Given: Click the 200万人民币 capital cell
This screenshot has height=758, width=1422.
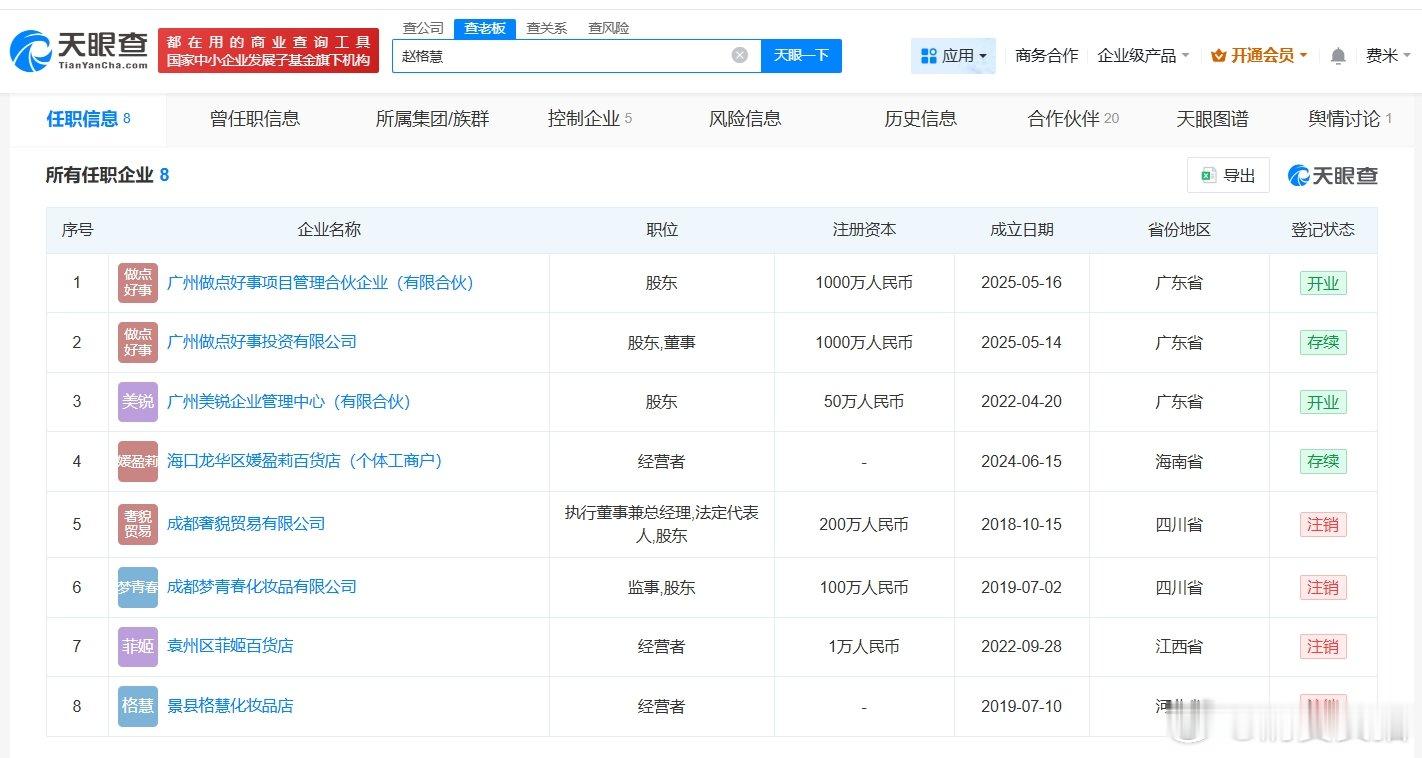Looking at the screenshot, I should (x=864, y=524).
